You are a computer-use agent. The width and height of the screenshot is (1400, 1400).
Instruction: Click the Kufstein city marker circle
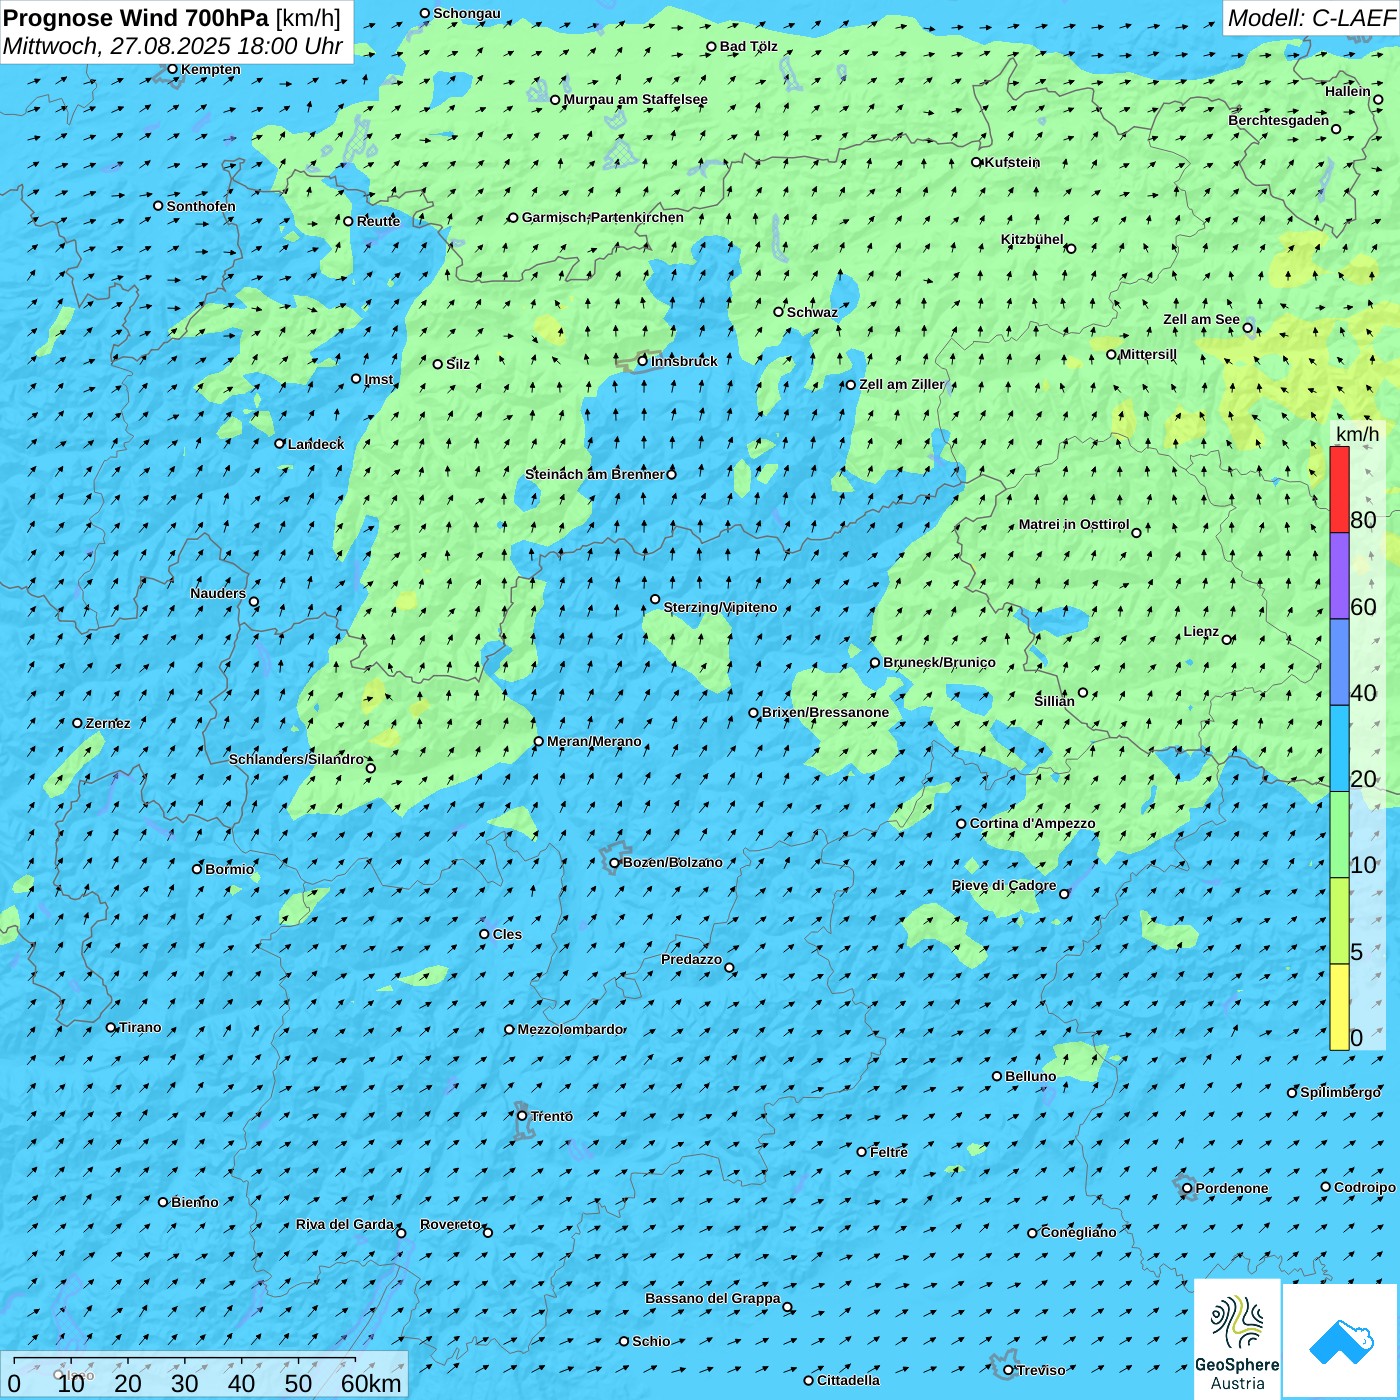pyautogui.click(x=977, y=162)
